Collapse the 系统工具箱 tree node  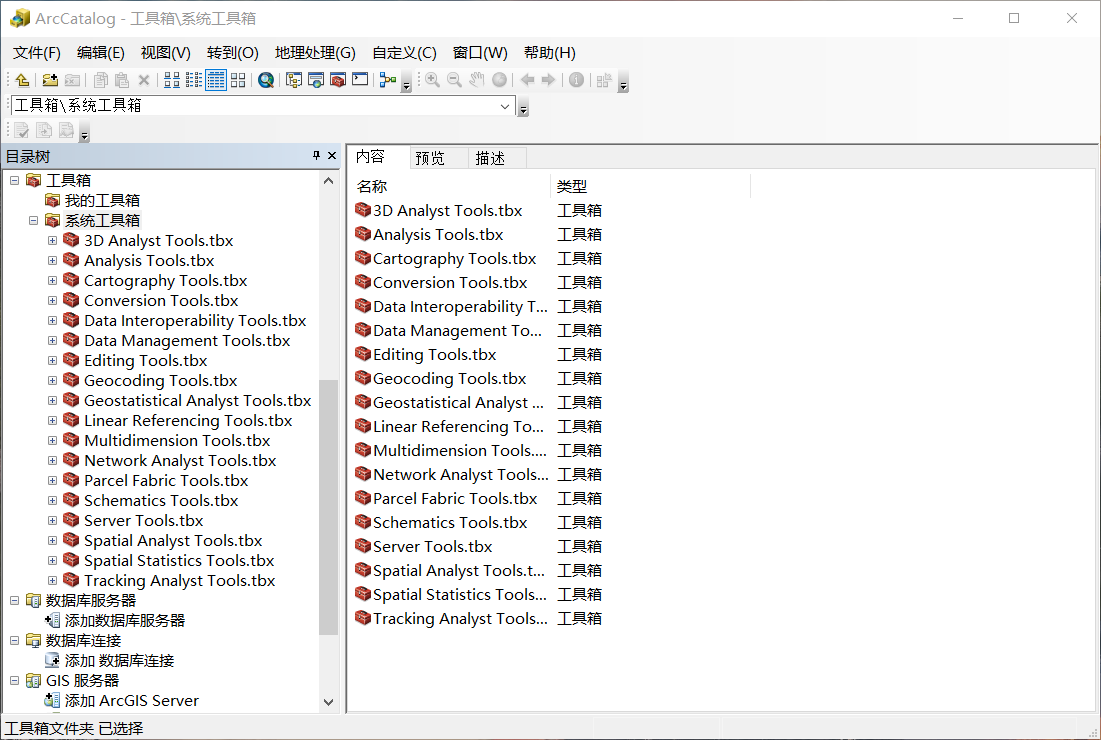tap(33, 220)
